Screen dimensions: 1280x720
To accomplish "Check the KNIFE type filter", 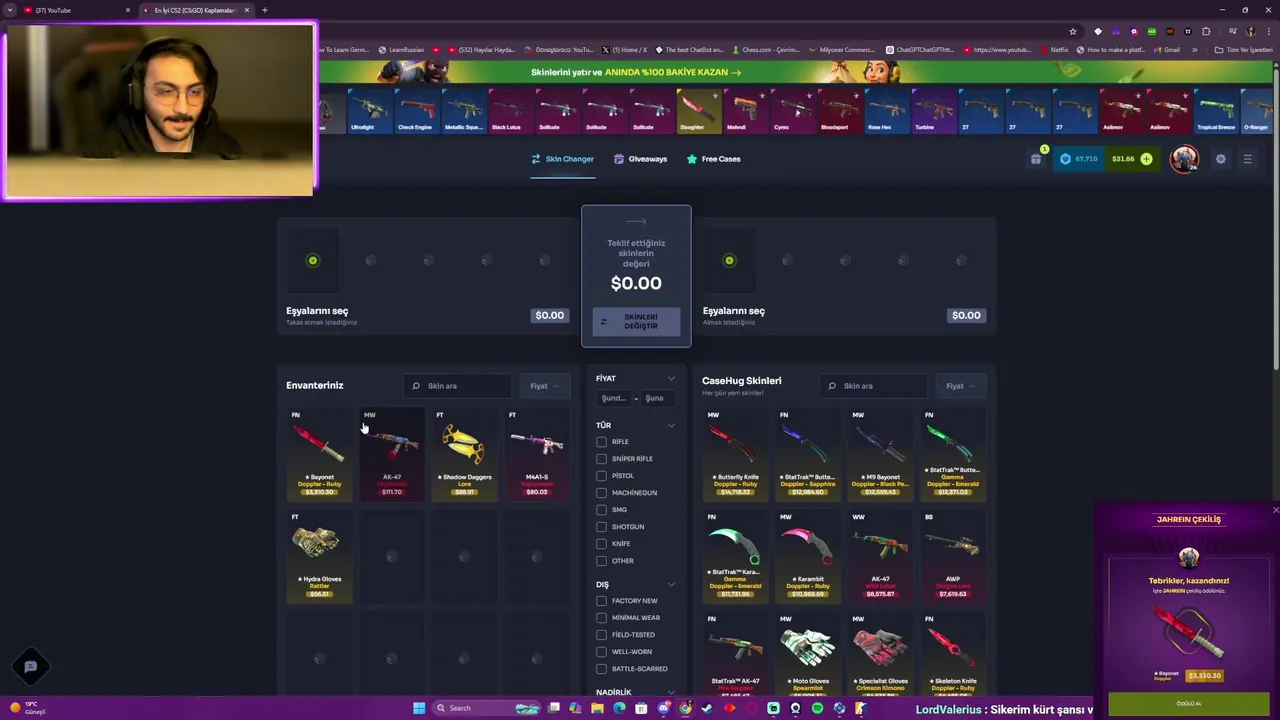I will coord(601,543).
